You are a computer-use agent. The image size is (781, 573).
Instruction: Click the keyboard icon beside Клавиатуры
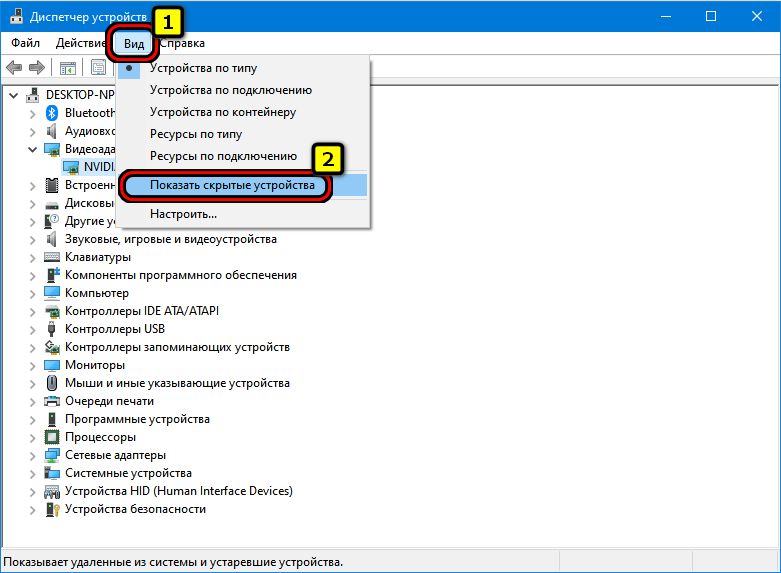53,257
